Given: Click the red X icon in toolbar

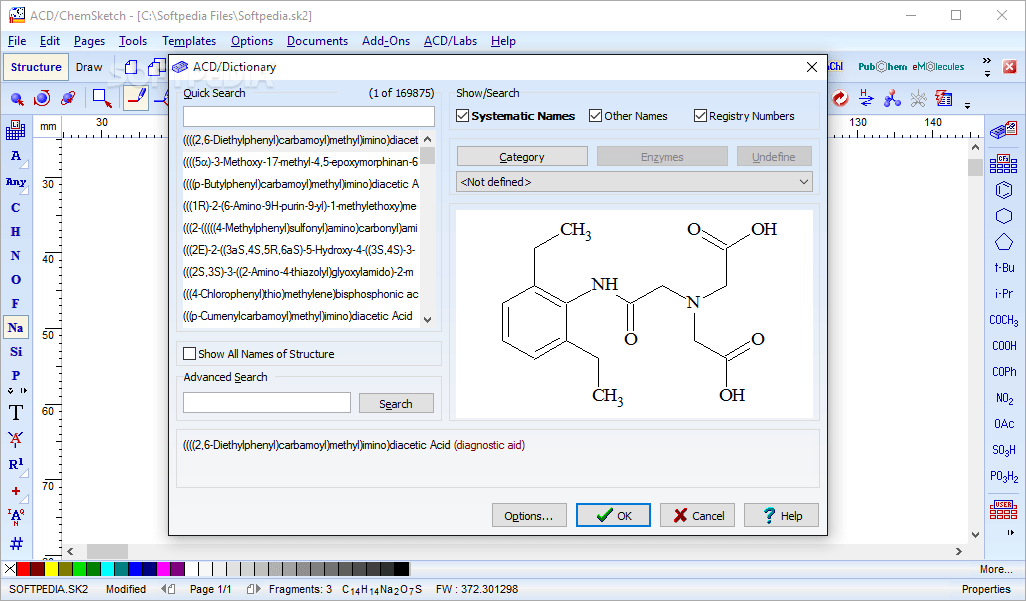Looking at the screenshot, I should coord(1010,67).
